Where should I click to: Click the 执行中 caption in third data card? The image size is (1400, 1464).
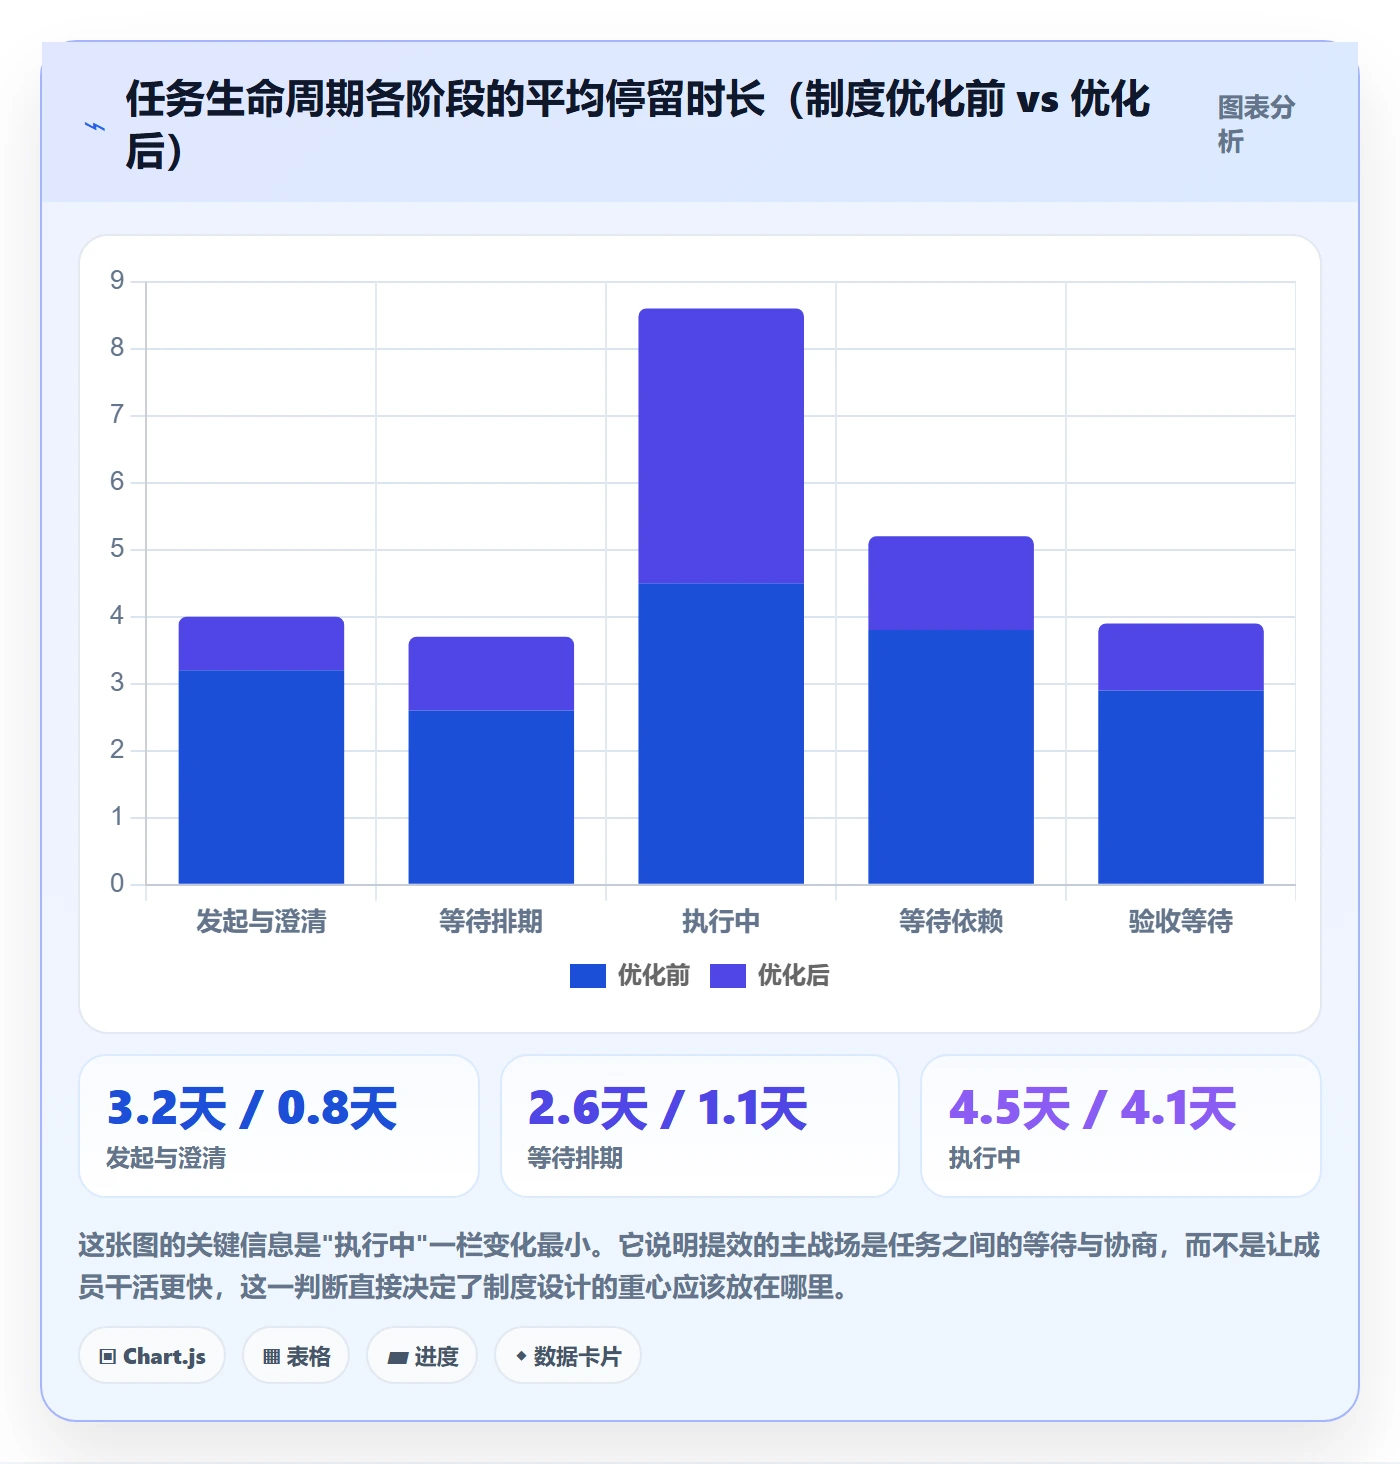pyautogui.click(x=985, y=1158)
